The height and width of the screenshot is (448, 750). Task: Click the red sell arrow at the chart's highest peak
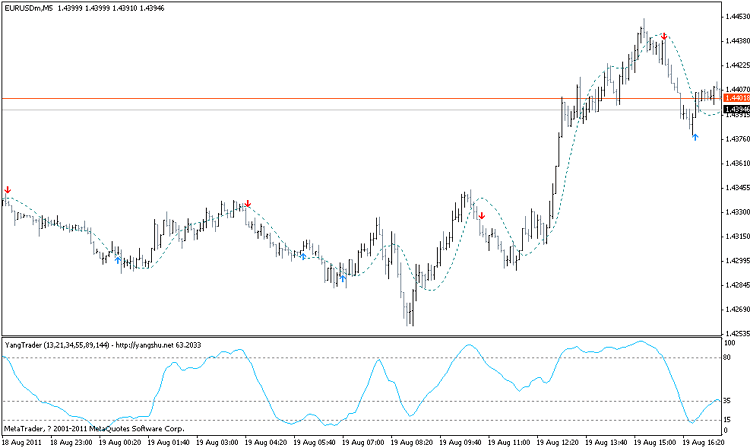click(x=663, y=37)
